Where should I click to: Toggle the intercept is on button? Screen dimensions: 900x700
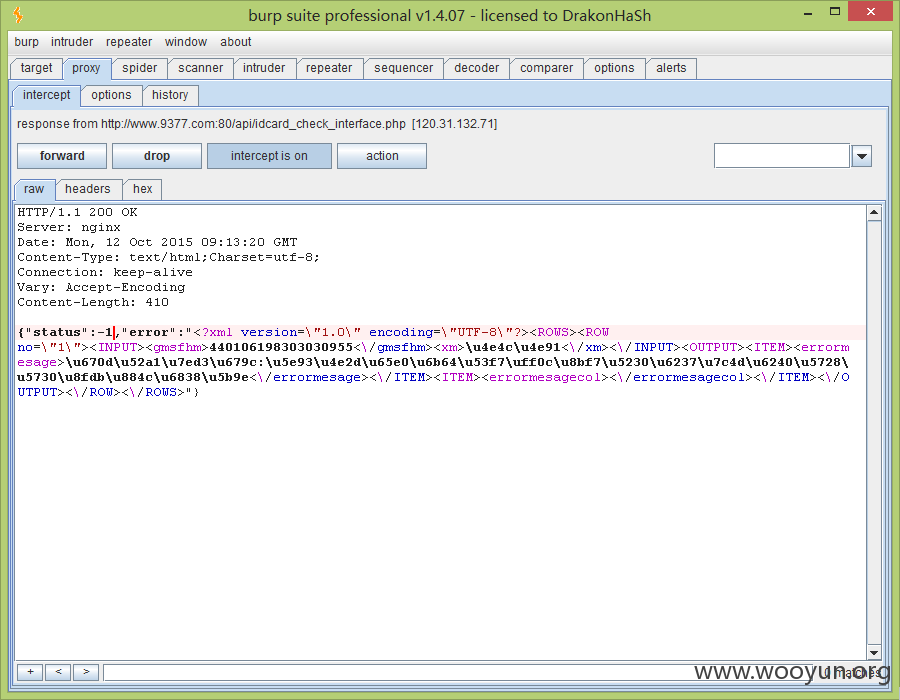pos(269,156)
